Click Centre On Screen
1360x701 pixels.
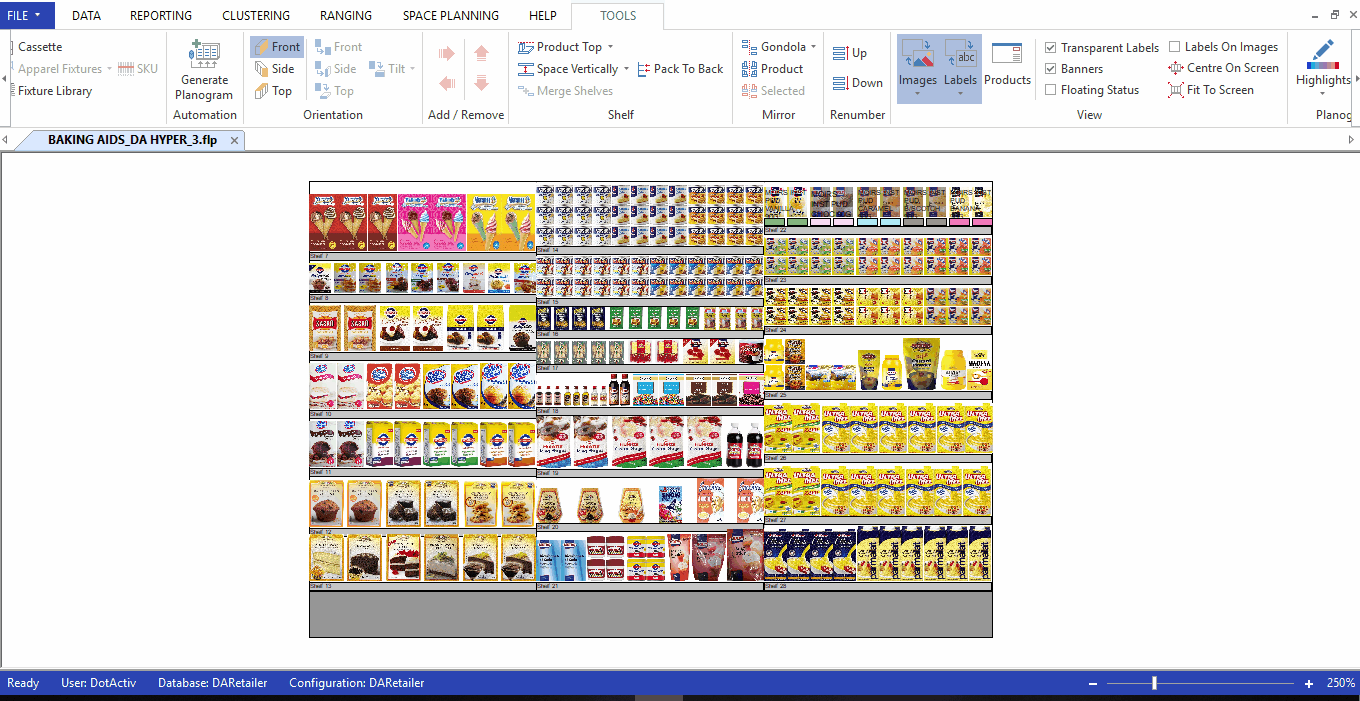point(1223,68)
